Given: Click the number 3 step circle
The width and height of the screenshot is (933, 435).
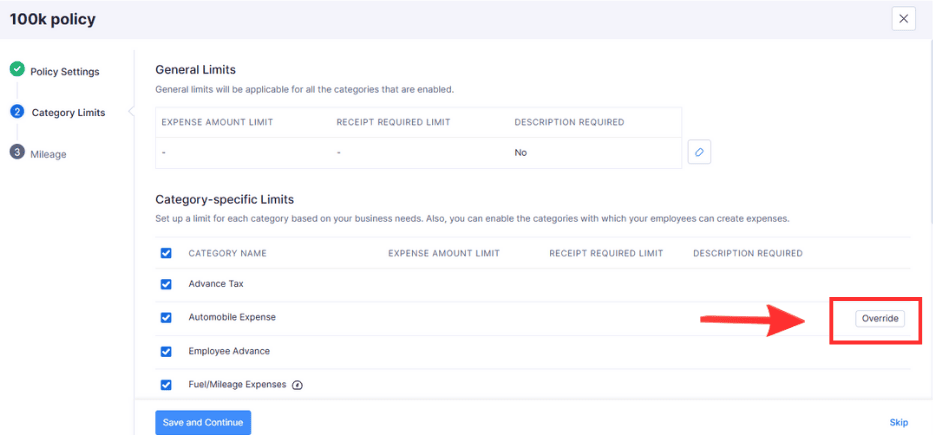Looking at the screenshot, I should tap(17, 153).
